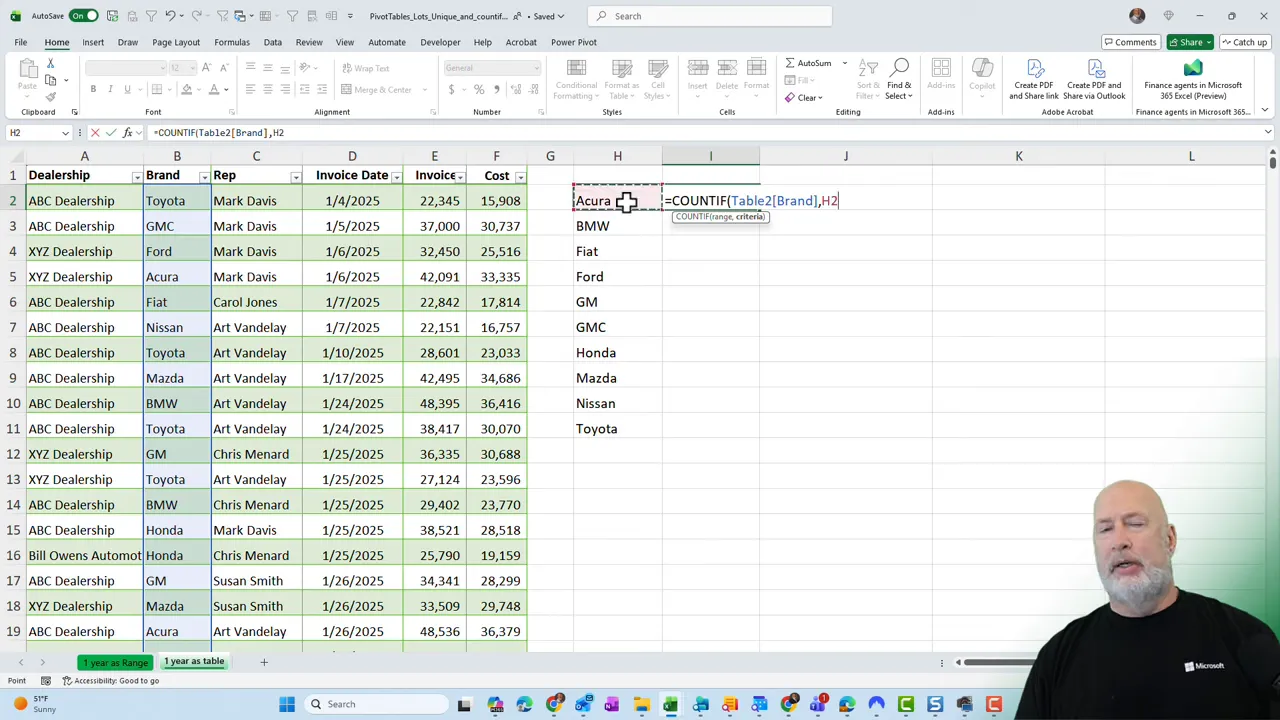Open the Font Color swatch

[x=213, y=89]
